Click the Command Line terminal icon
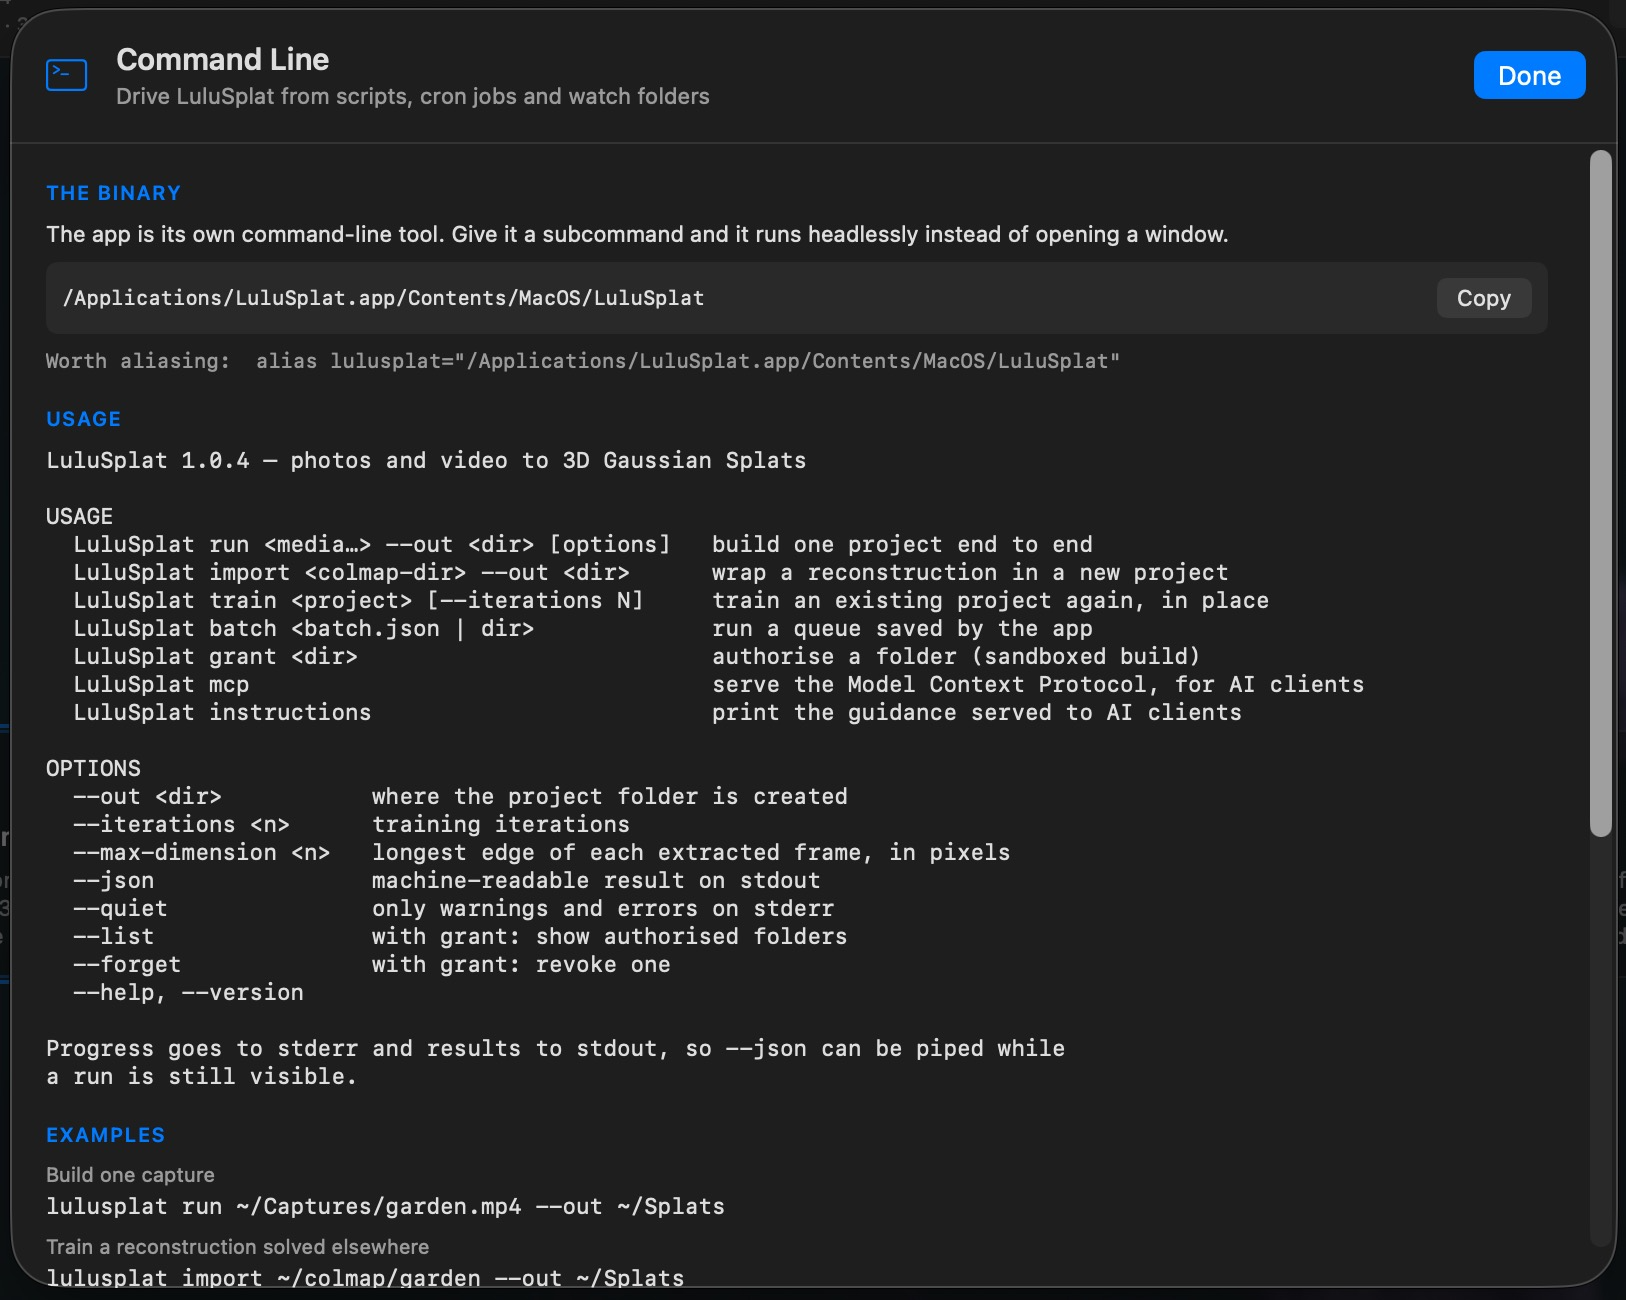The width and height of the screenshot is (1626, 1300). click(67, 75)
